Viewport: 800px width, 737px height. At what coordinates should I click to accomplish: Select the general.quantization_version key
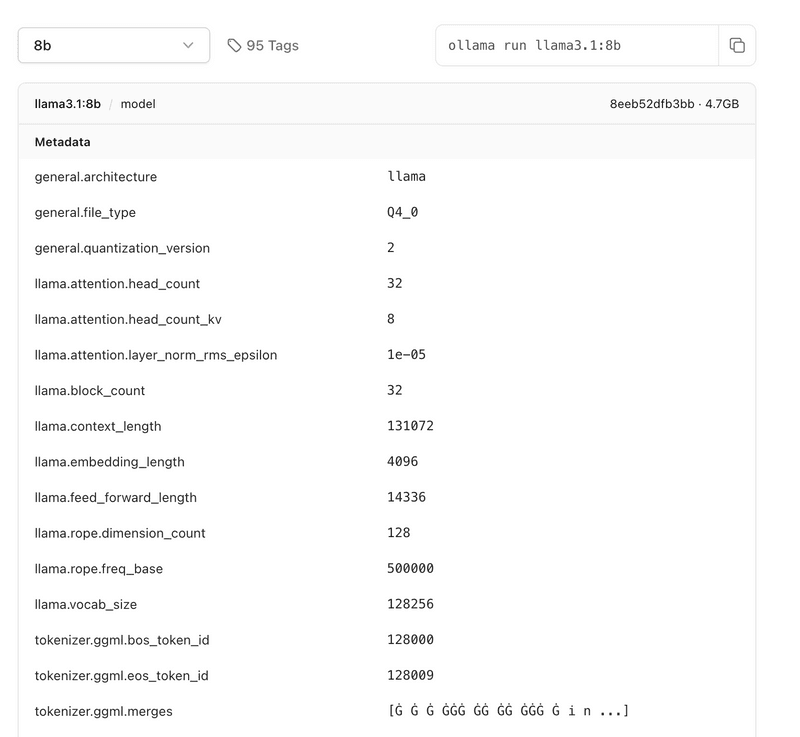122,248
